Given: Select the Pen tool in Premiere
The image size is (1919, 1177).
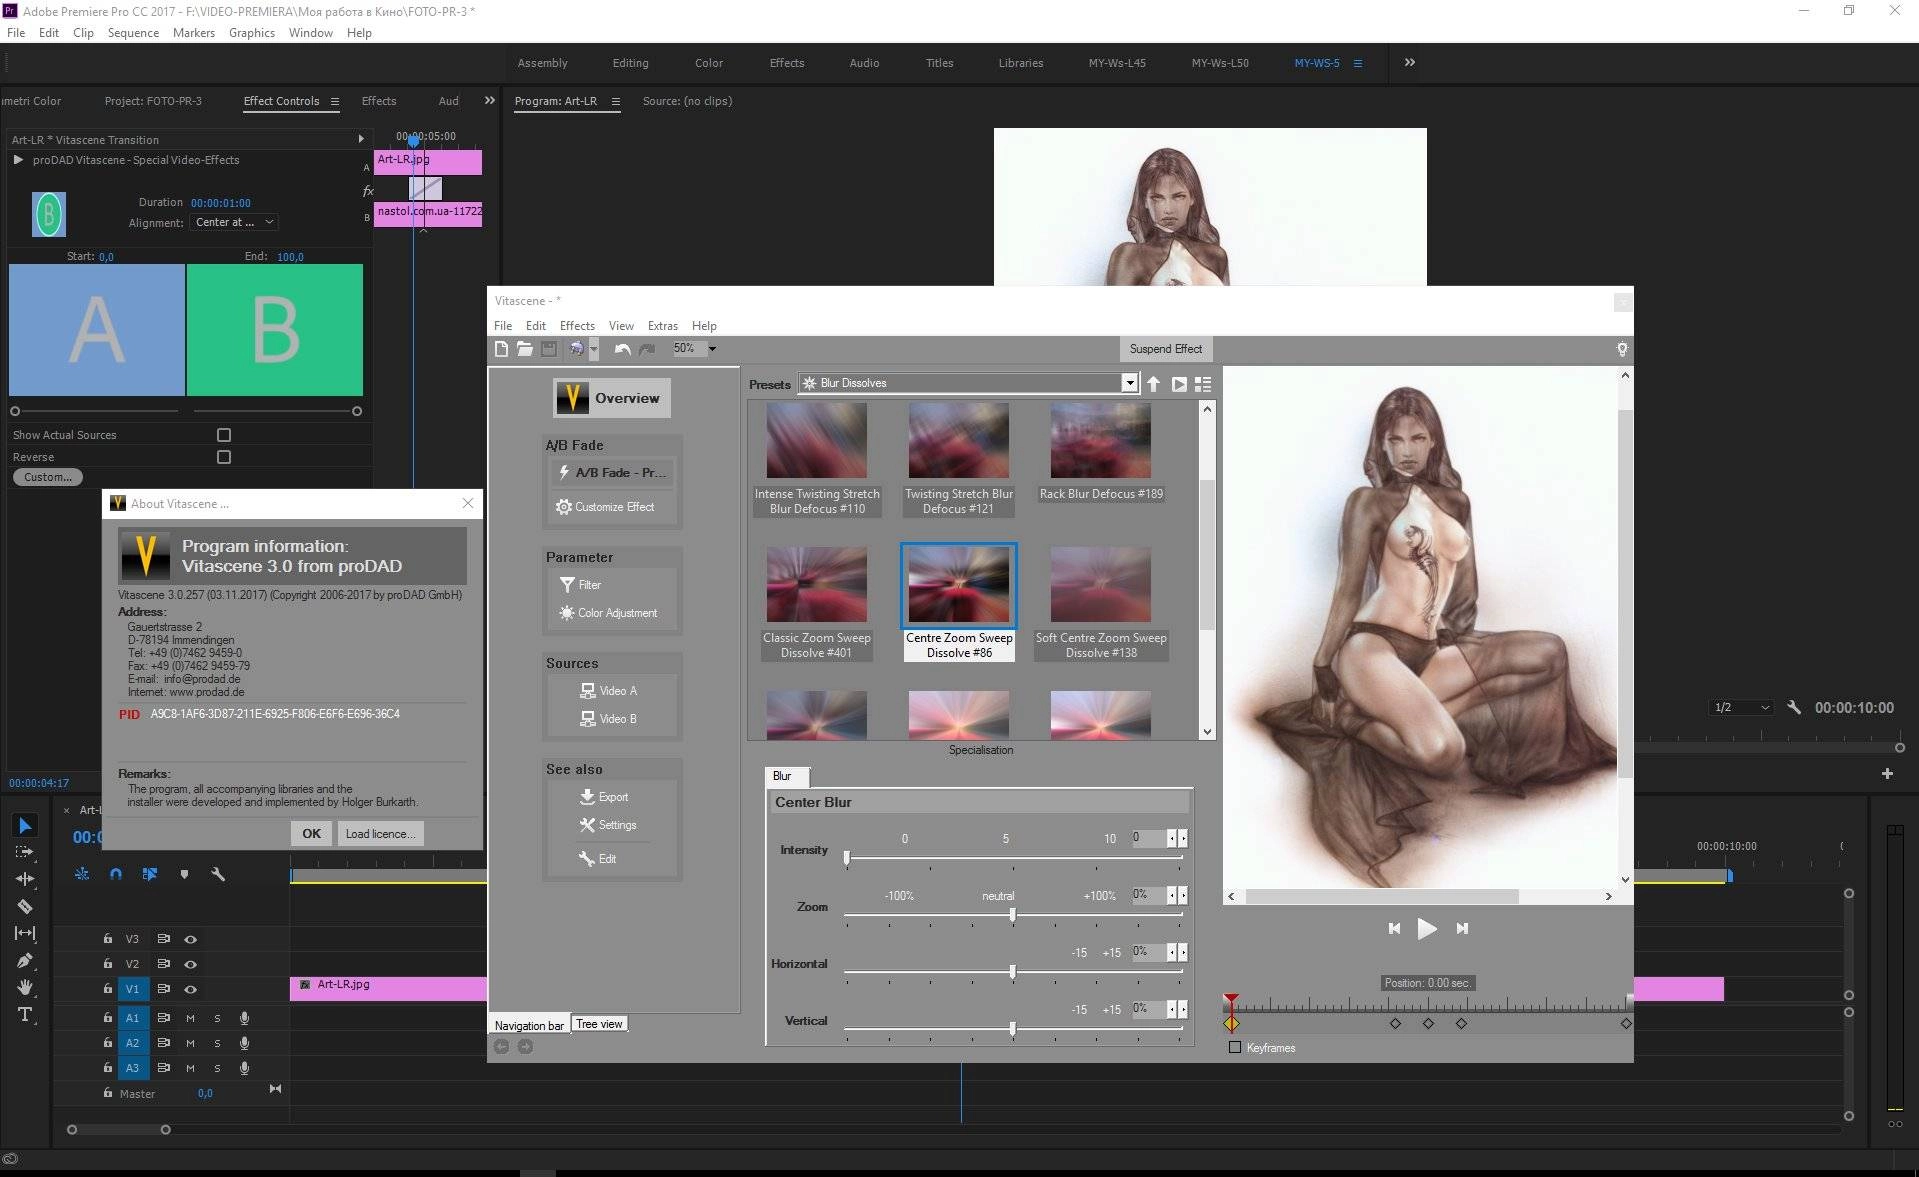Looking at the screenshot, I should pos(25,960).
